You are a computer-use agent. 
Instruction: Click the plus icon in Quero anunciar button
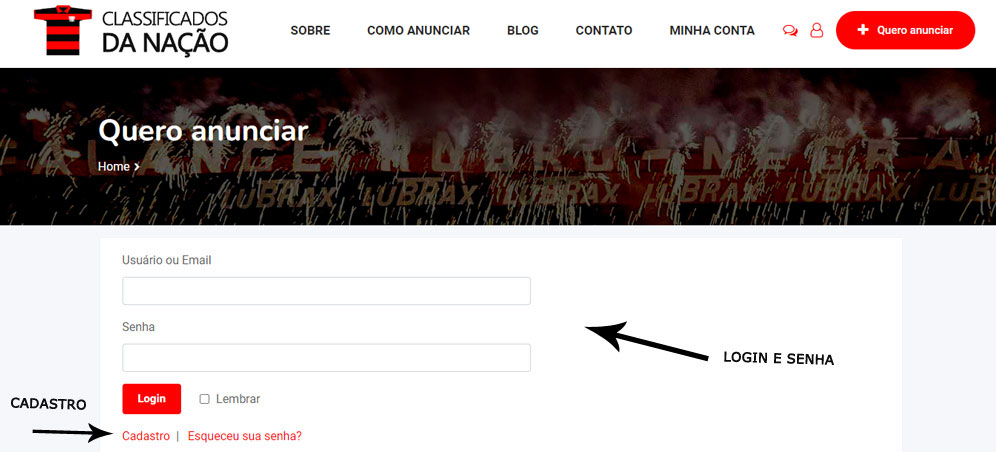[x=863, y=30]
